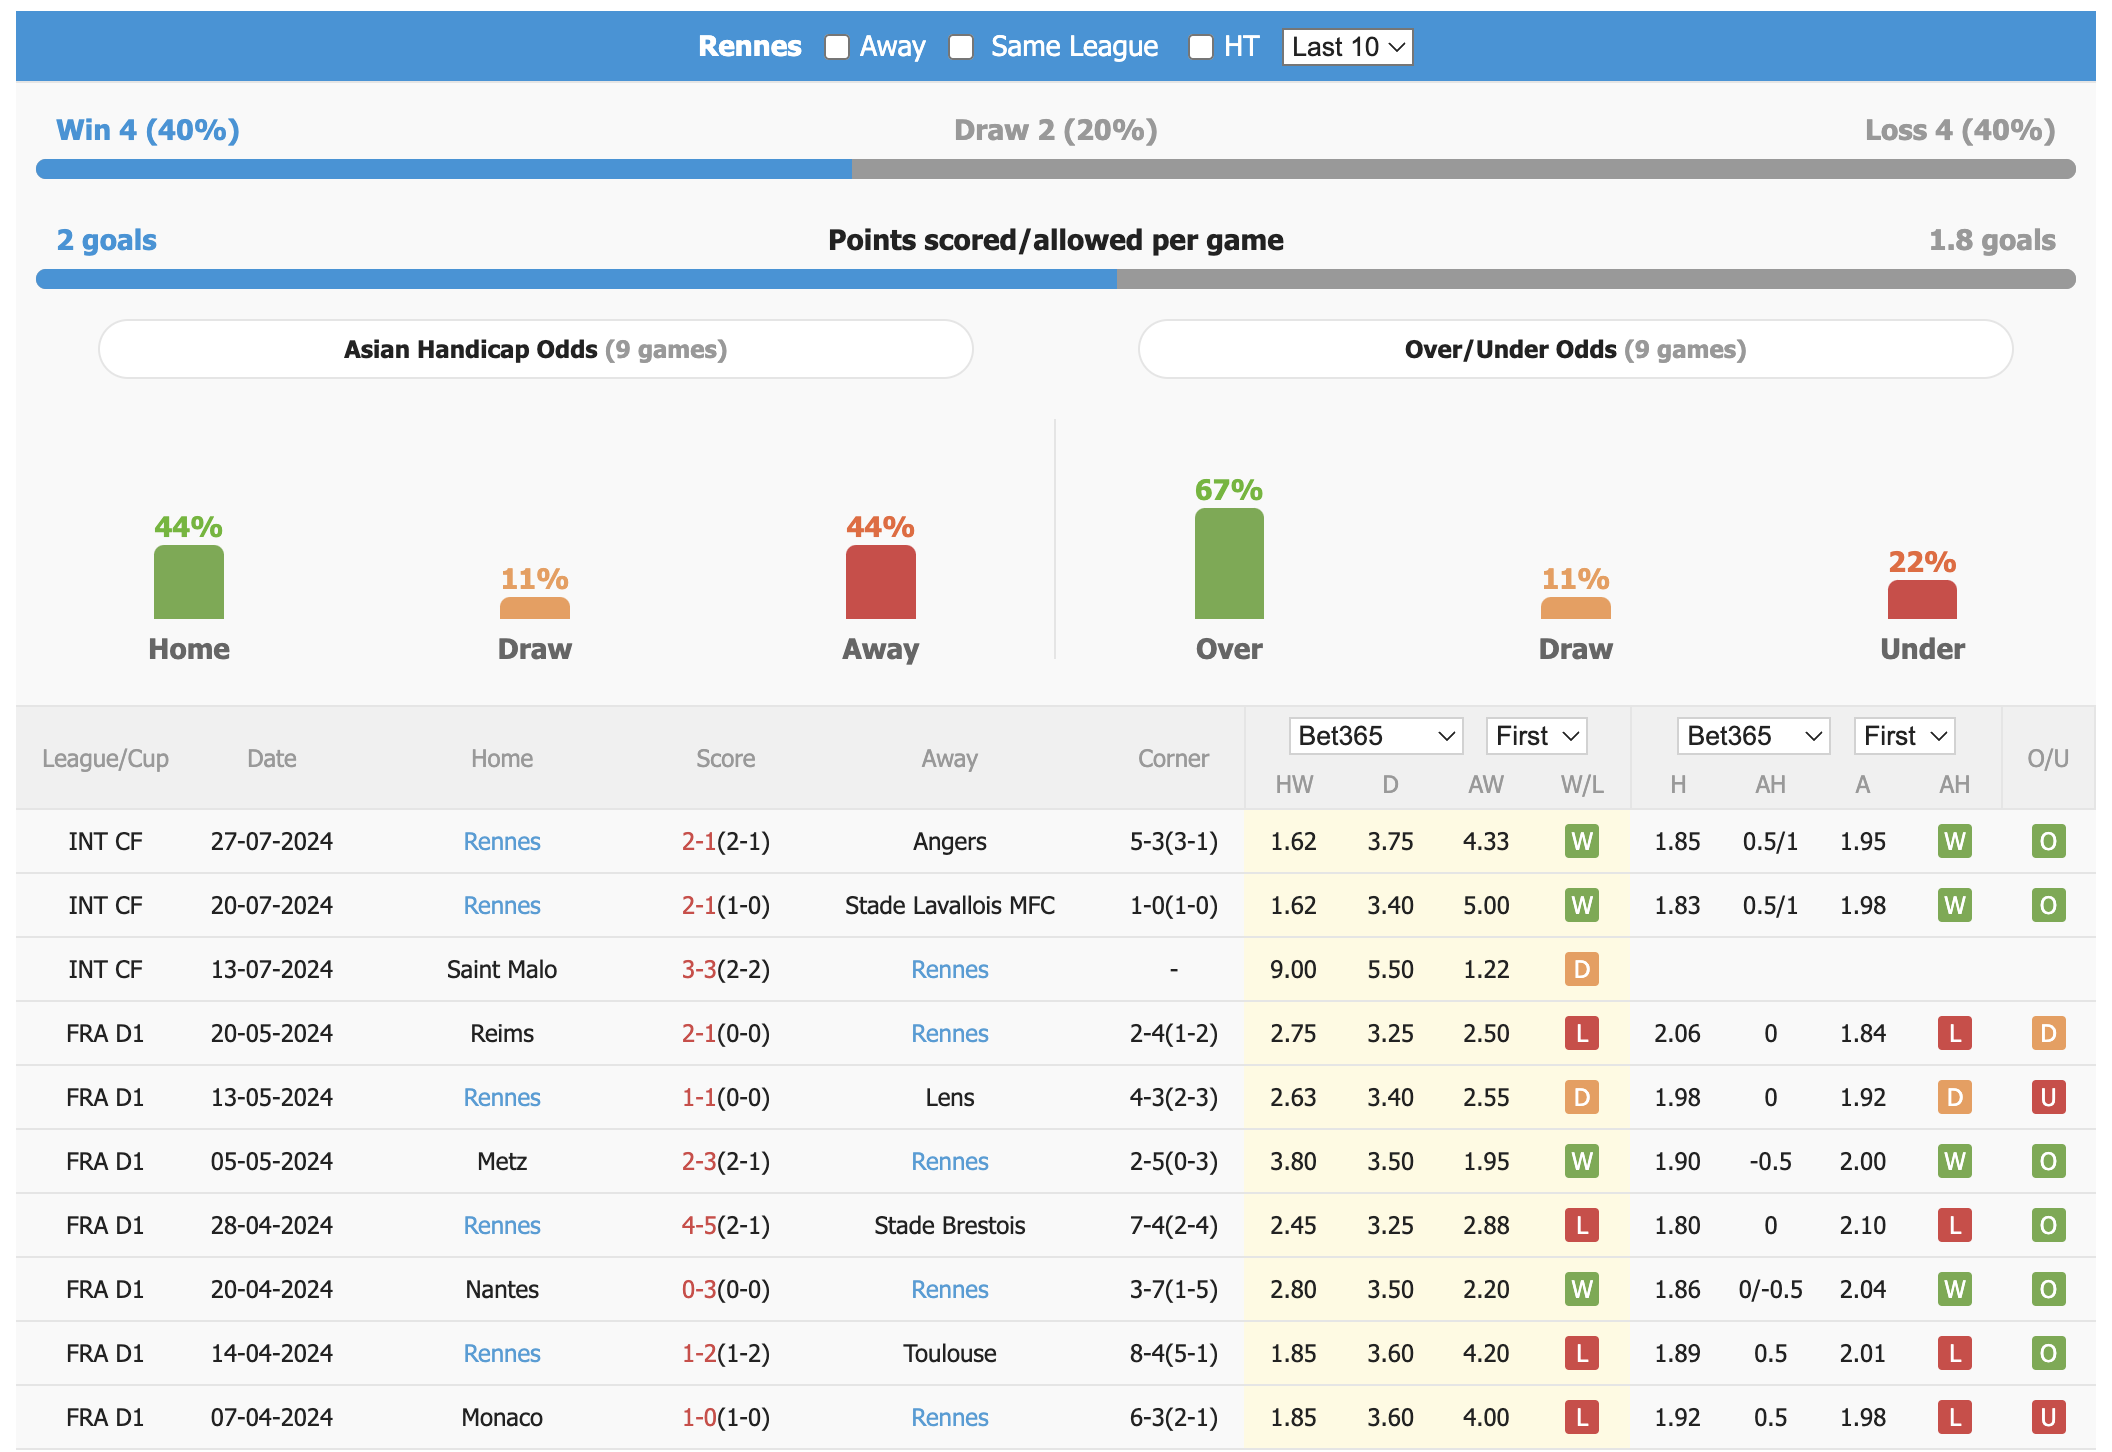Open the 3-3 score of Saint Malo match
Screen dimensions: 2112x1452
(x=699, y=969)
